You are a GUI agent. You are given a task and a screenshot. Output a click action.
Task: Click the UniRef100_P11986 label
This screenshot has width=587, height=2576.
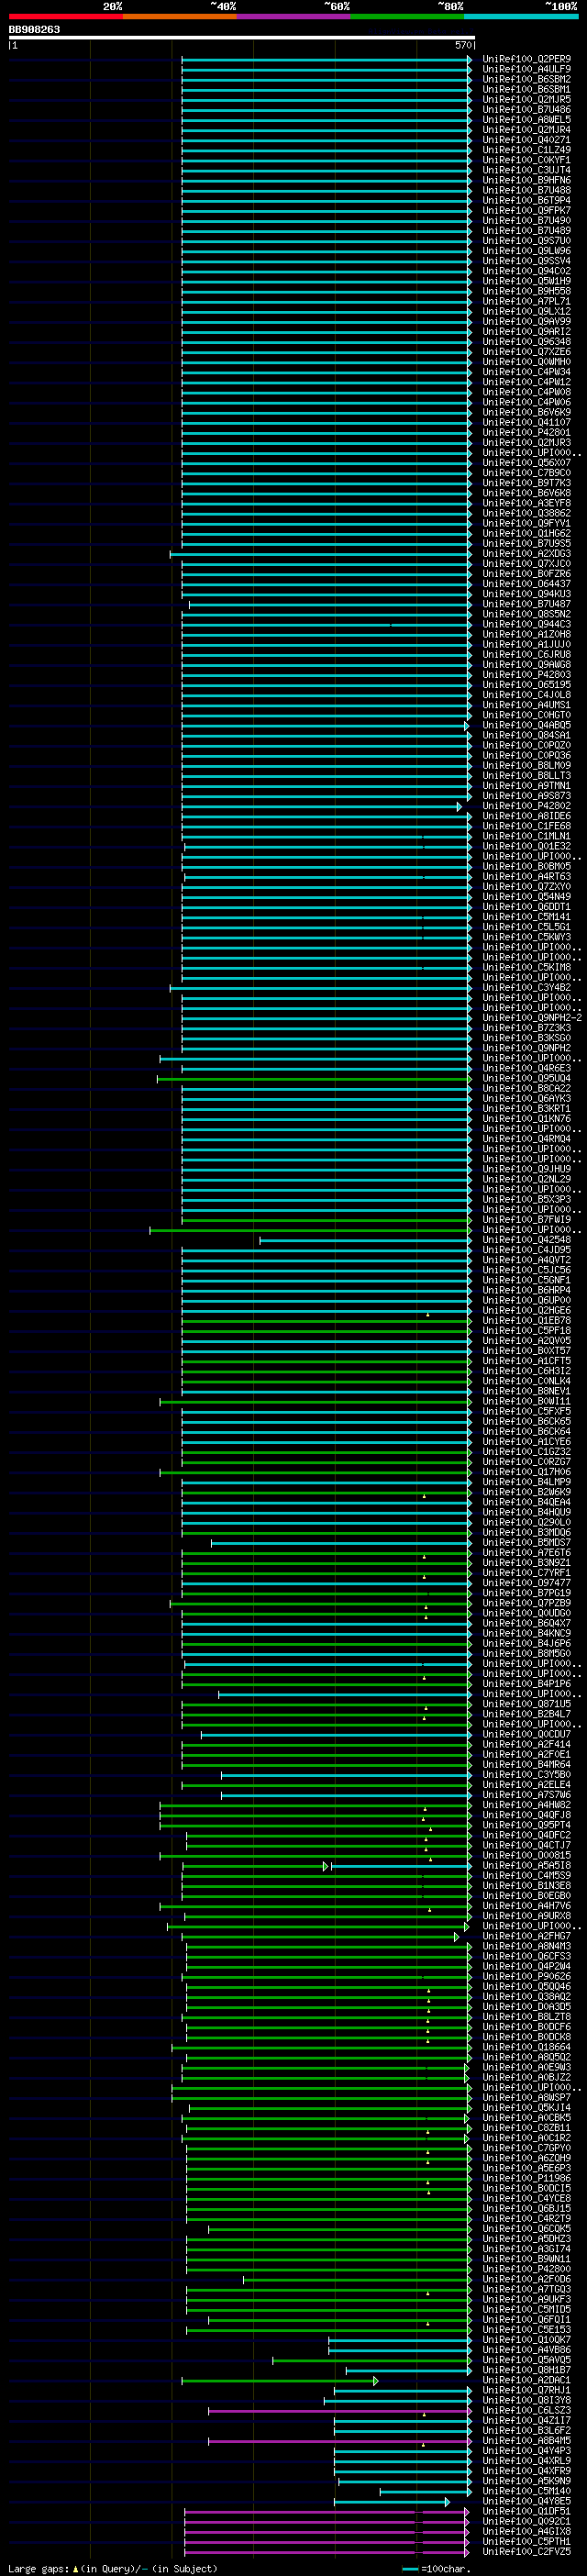click(x=527, y=2178)
